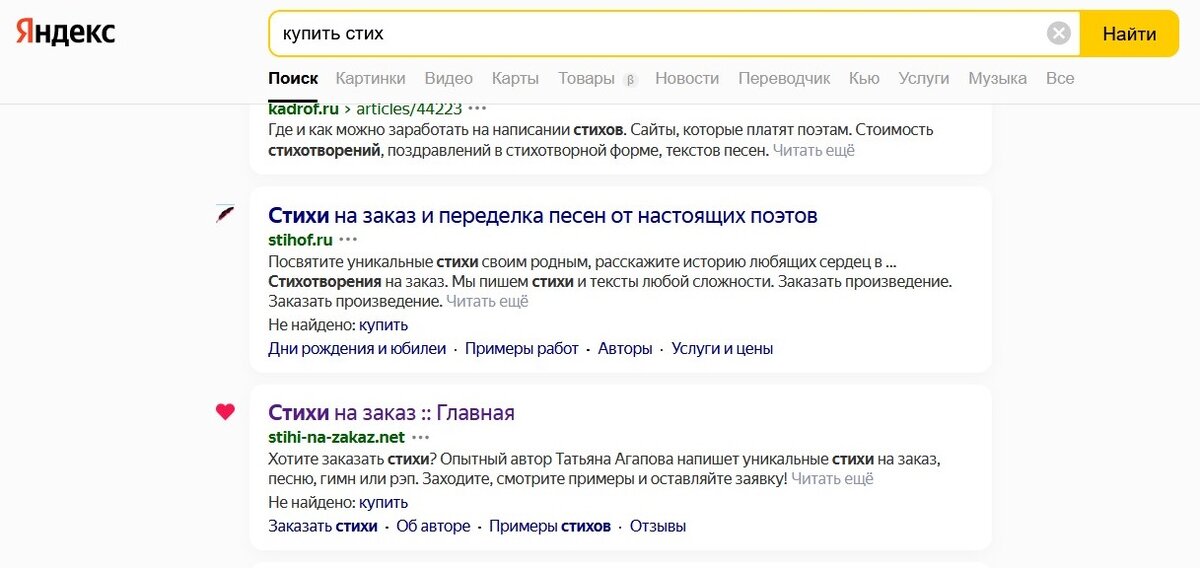Open the Все services tab
Image resolution: width=1200 pixels, height=568 pixels.
1060,78
